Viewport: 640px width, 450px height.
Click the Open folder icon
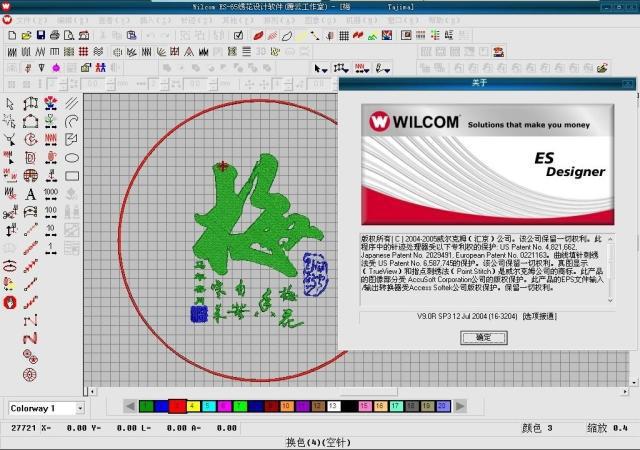(27, 36)
